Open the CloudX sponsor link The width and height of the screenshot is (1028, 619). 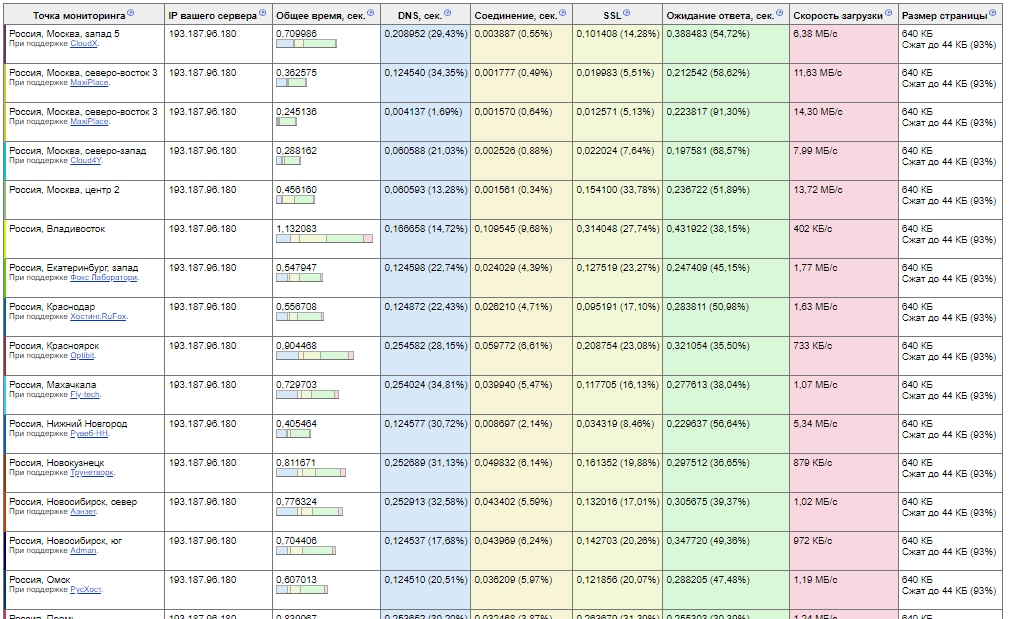point(84,44)
